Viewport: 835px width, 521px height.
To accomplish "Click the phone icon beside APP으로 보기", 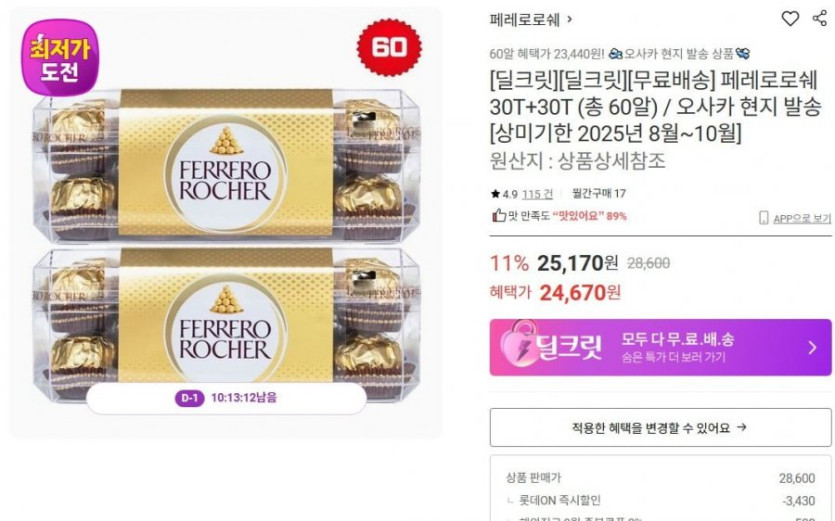I will (764, 217).
